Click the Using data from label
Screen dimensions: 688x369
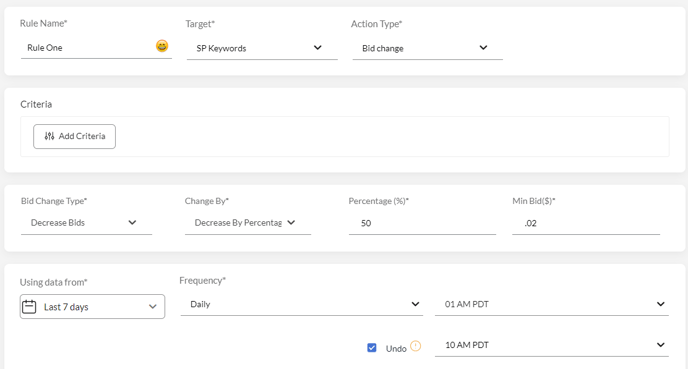tap(54, 282)
